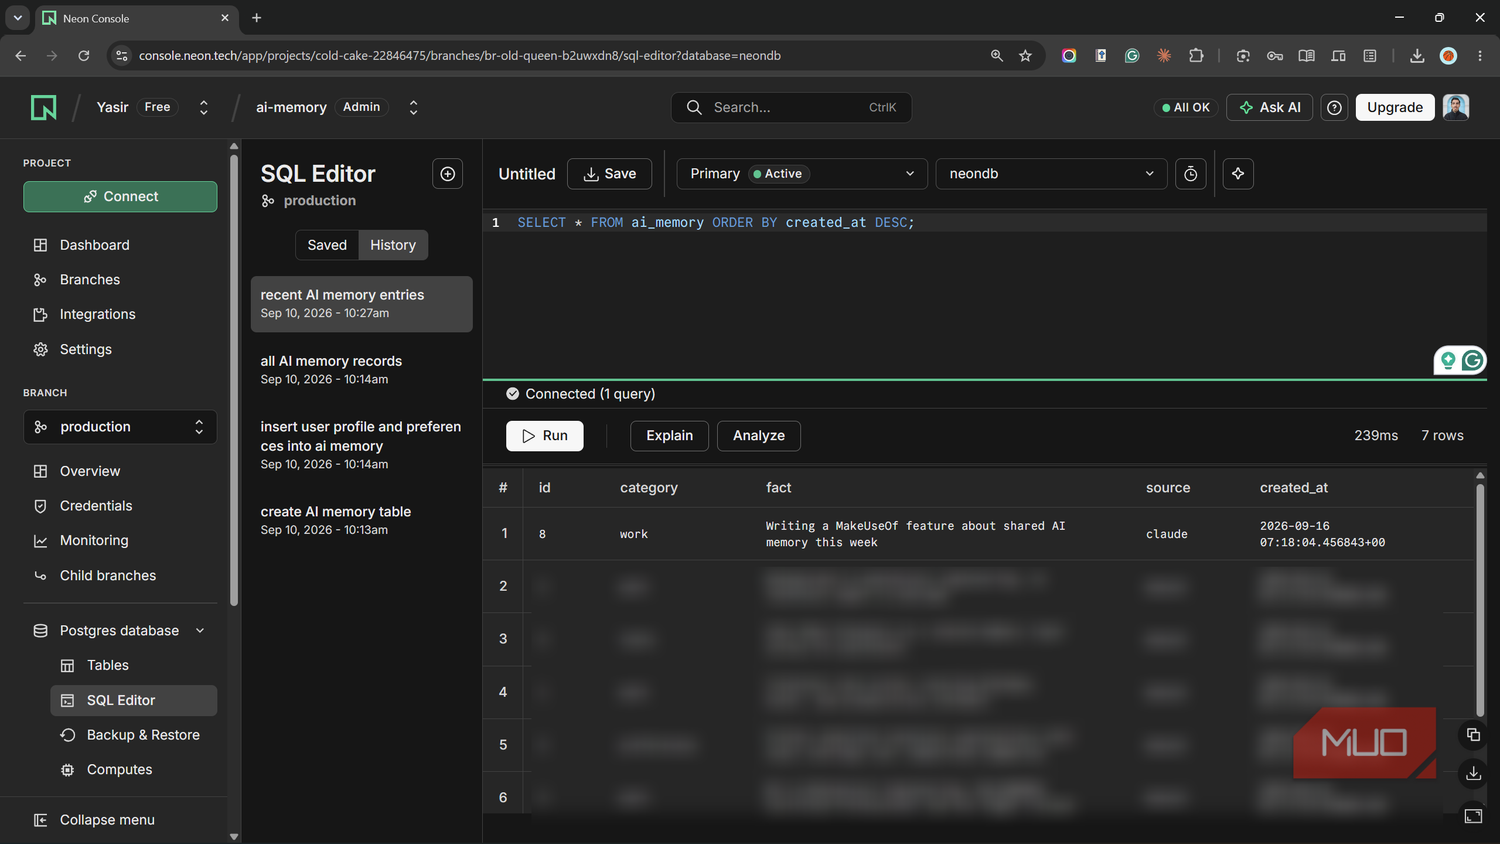This screenshot has height=844, width=1500.
Task: Click the green Connect button
Action: coord(120,197)
